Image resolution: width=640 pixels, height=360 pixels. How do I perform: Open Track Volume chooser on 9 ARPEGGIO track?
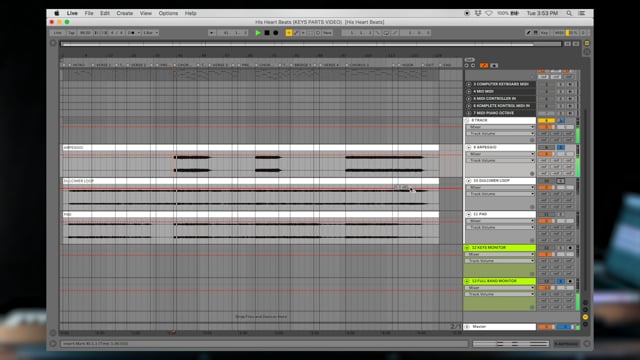(500, 160)
